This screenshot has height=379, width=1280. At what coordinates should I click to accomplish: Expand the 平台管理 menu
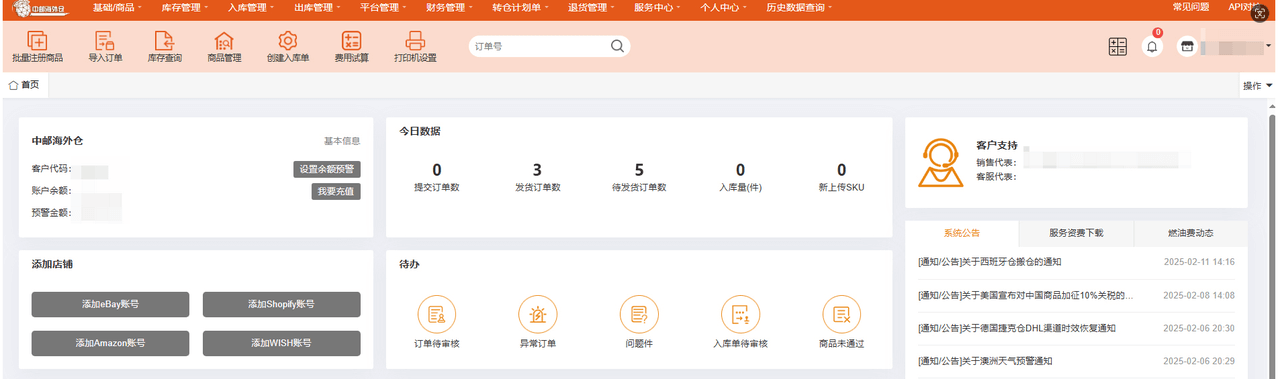tap(384, 7)
